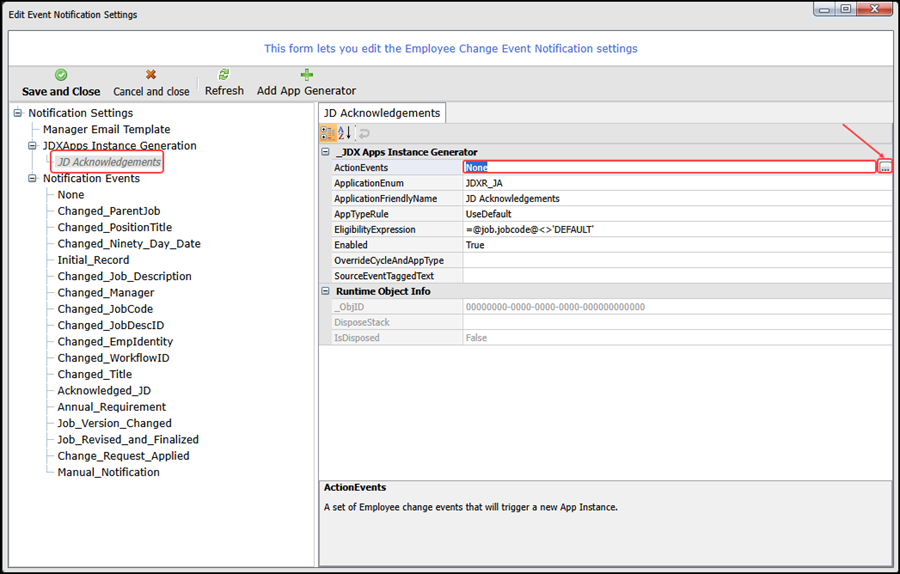
Task: Open ActionEvents editor with ellipsis button
Action: pos(885,168)
